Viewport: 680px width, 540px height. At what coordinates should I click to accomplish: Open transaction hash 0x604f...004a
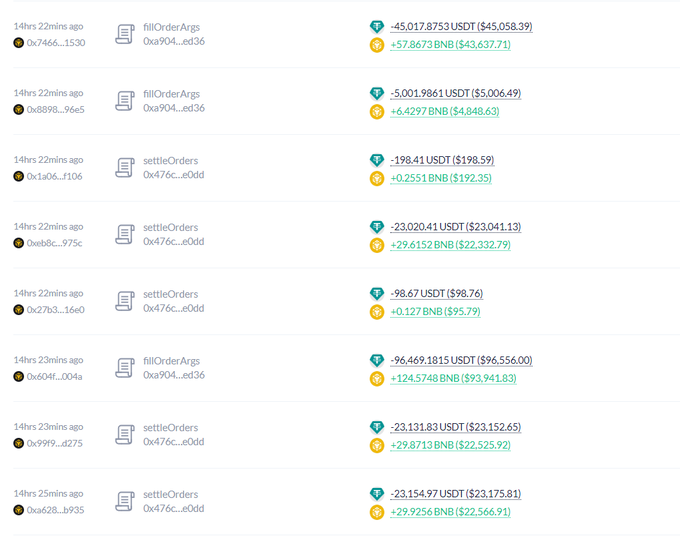(55, 376)
